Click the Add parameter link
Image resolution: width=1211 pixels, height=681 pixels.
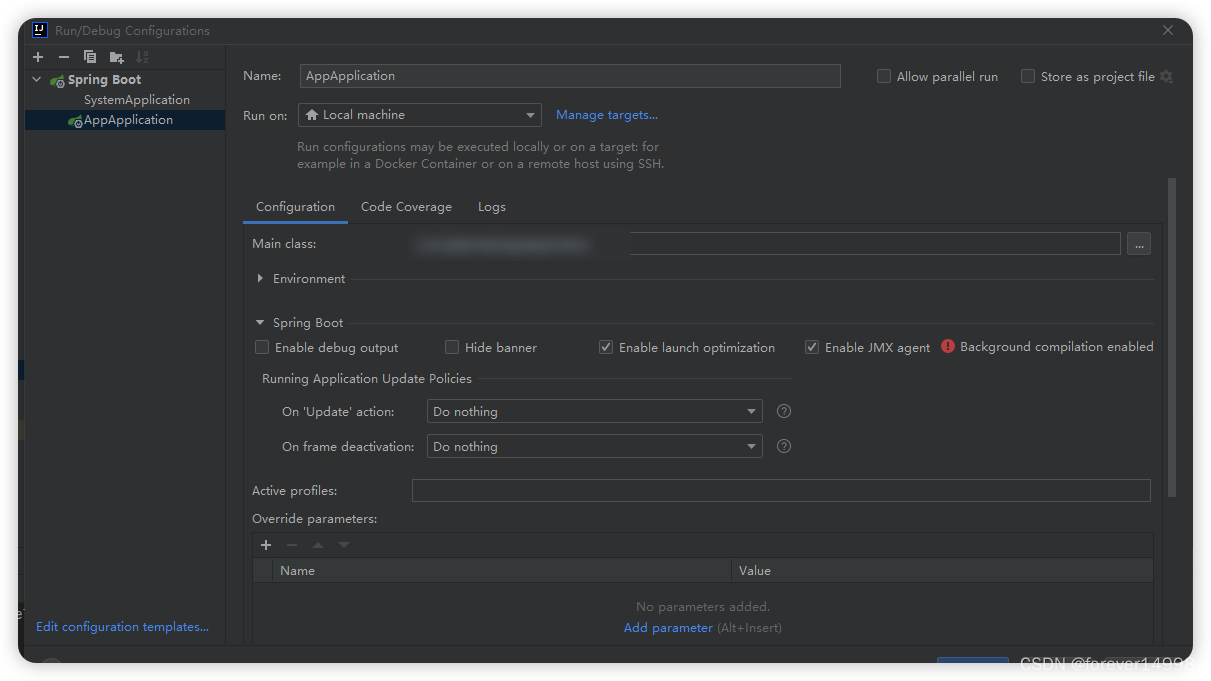pyautogui.click(x=668, y=628)
